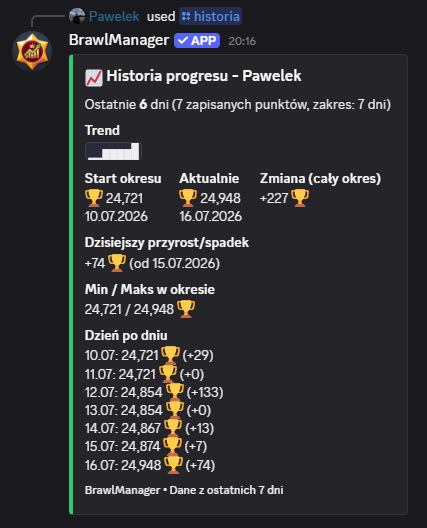Click the trophy icon next to 24,721 under Start okresu
This screenshot has height=528, width=427.
click(x=94, y=198)
